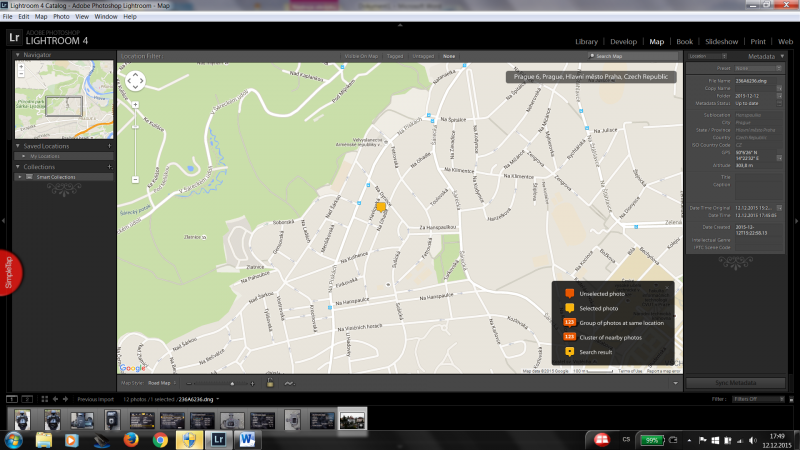Click the toolbar zoom minus icon

click(189, 383)
